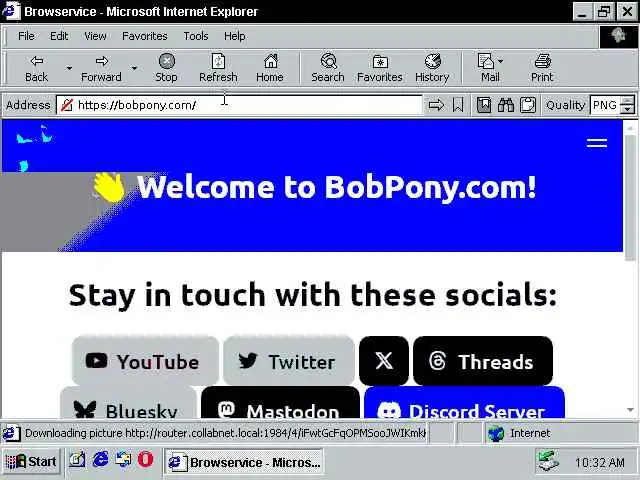Click the network tray icon
Viewport: 640px width, 480px height.
[548, 461]
